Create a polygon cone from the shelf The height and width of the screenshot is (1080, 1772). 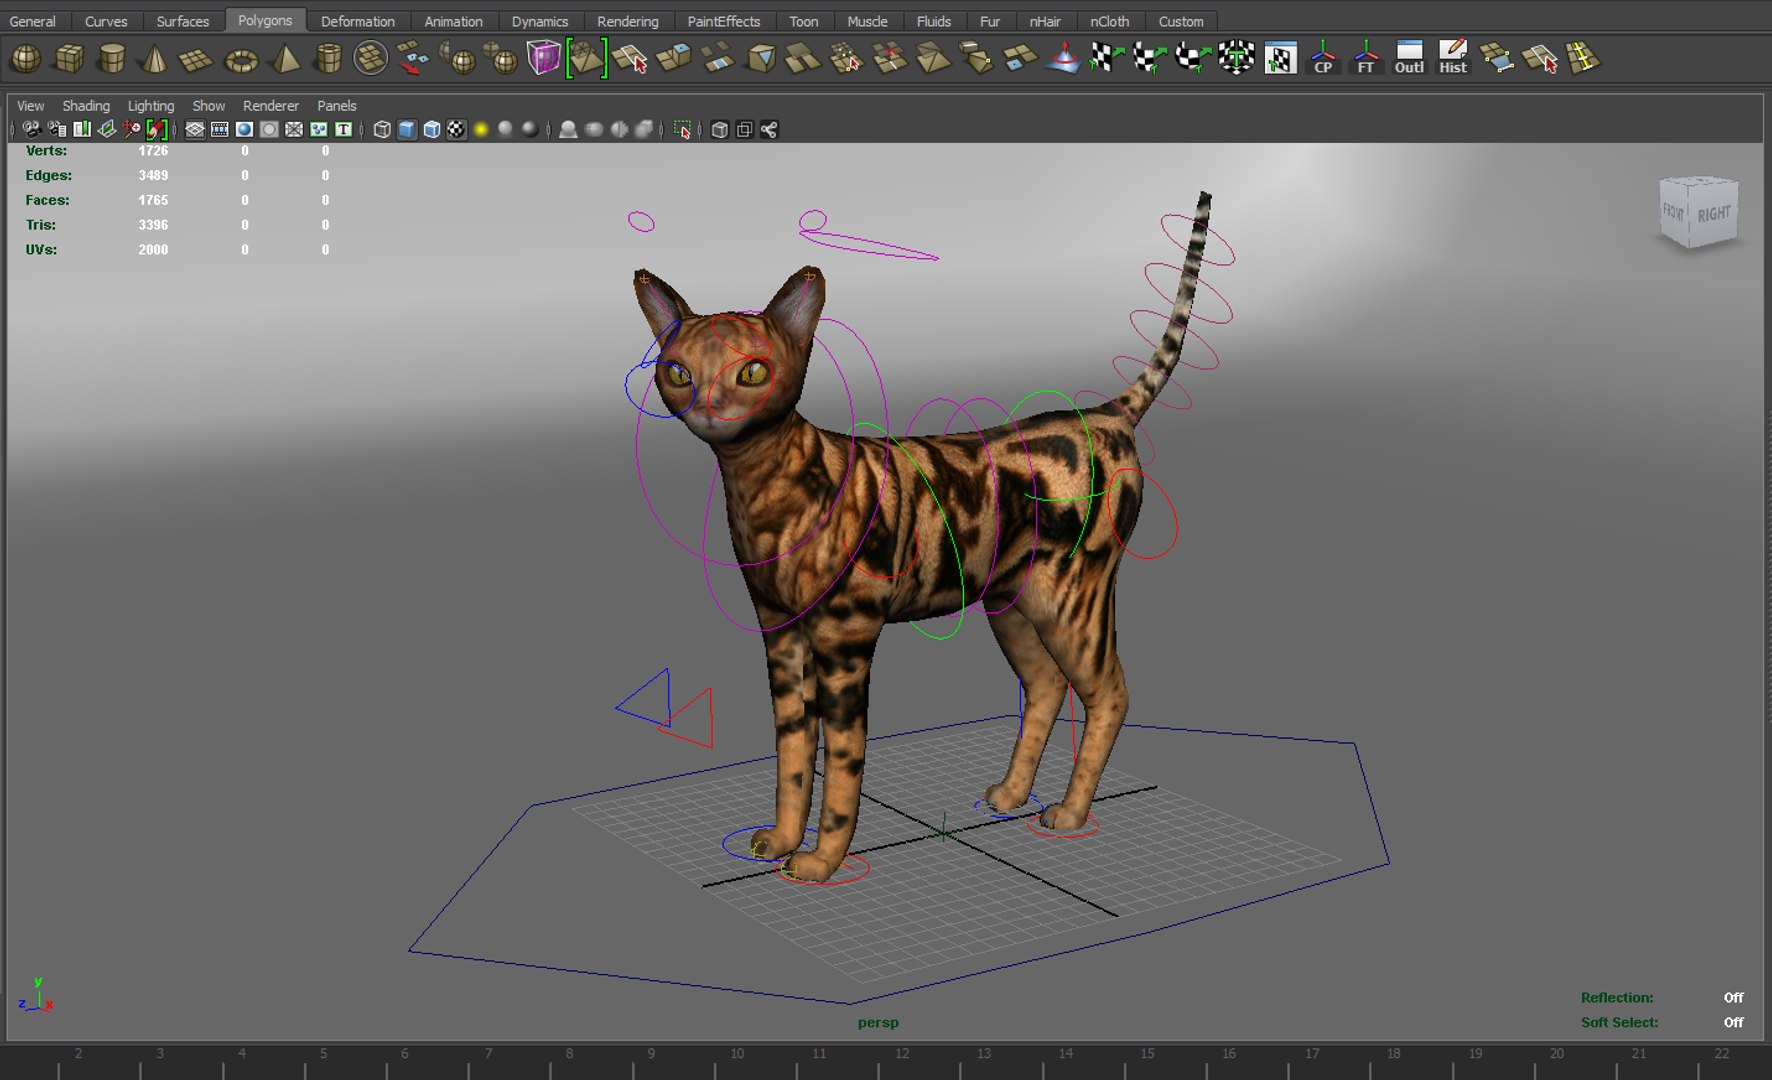(154, 59)
